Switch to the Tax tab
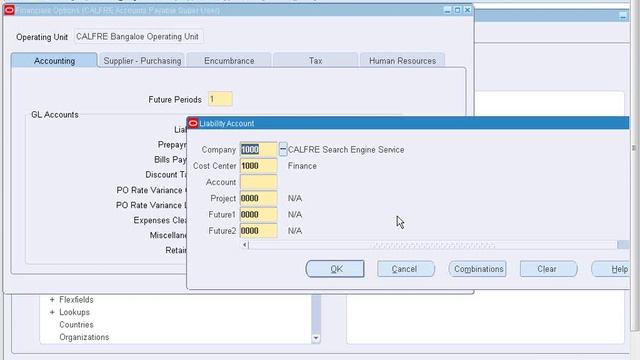Viewport: 640px width, 360px height. coord(315,60)
